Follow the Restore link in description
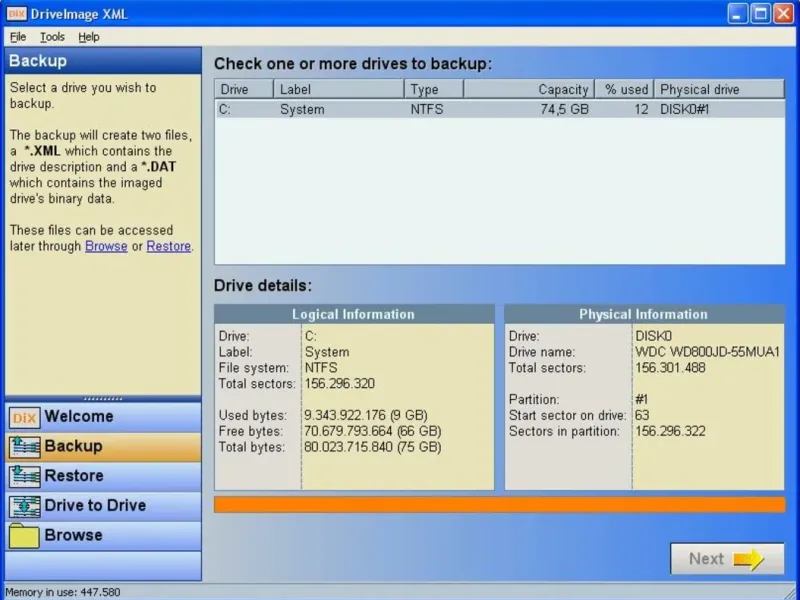Screen dimensions: 800x600 tap(168, 246)
